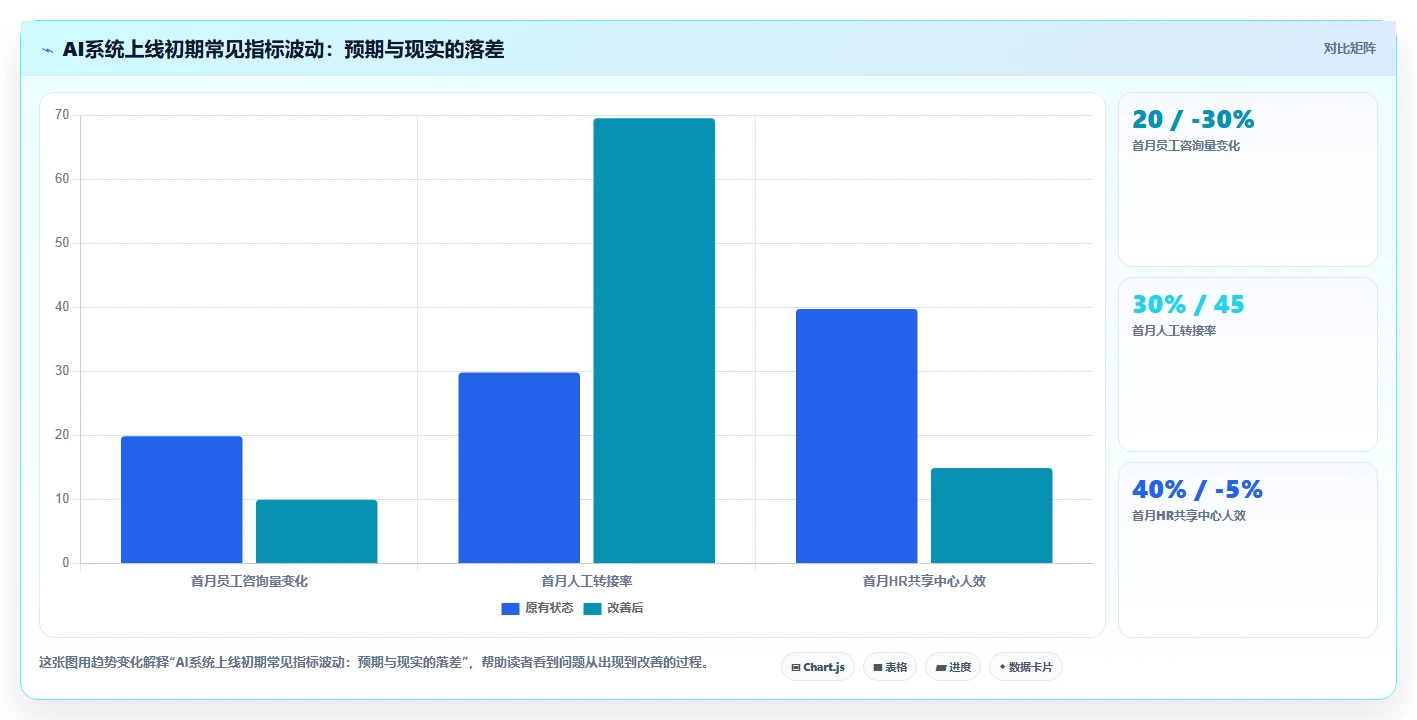
Task: Select the Chart.js tag pill
Action: (817, 667)
